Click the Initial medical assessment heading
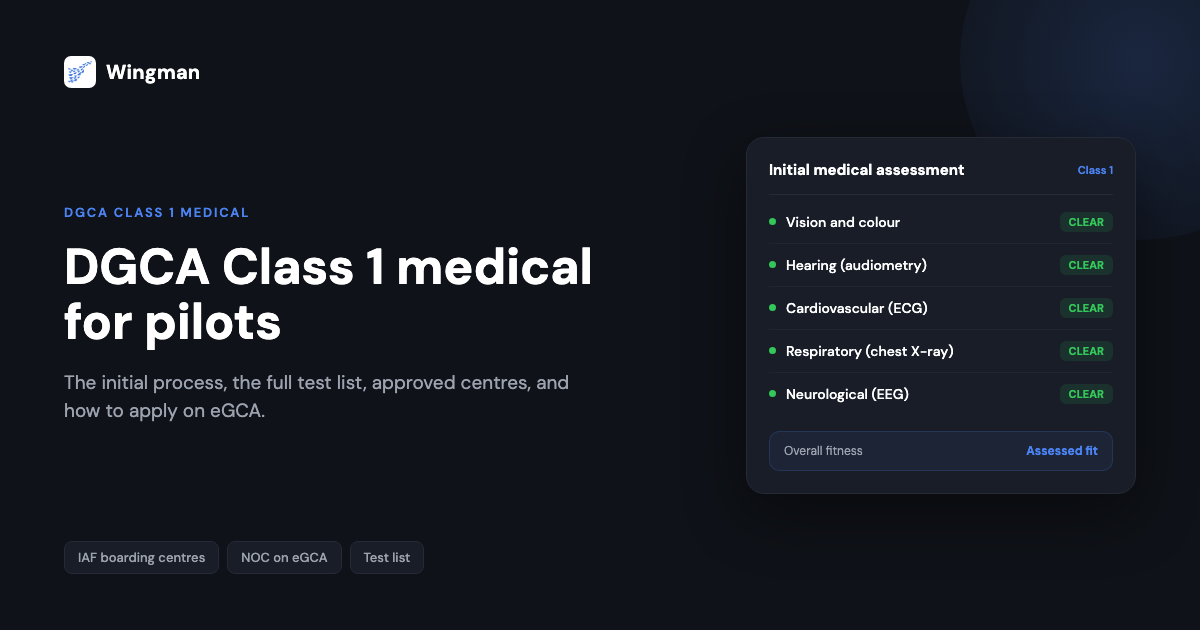 tap(866, 170)
